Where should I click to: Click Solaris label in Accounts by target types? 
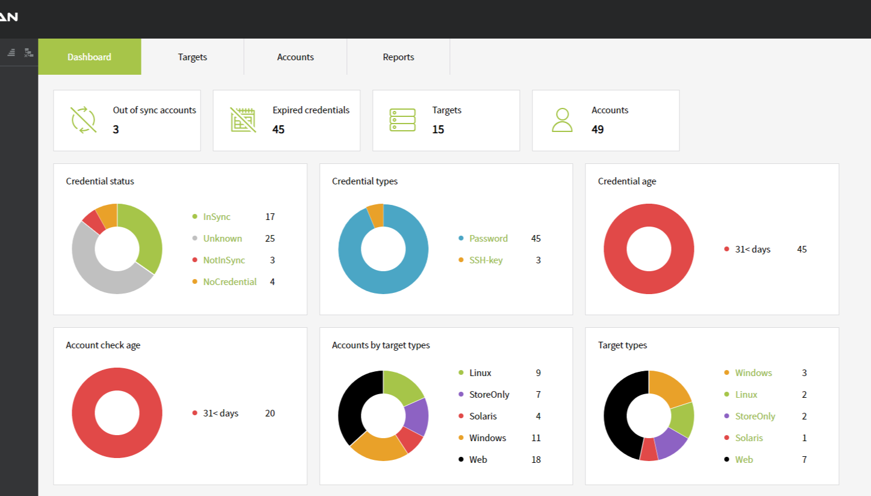483,416
